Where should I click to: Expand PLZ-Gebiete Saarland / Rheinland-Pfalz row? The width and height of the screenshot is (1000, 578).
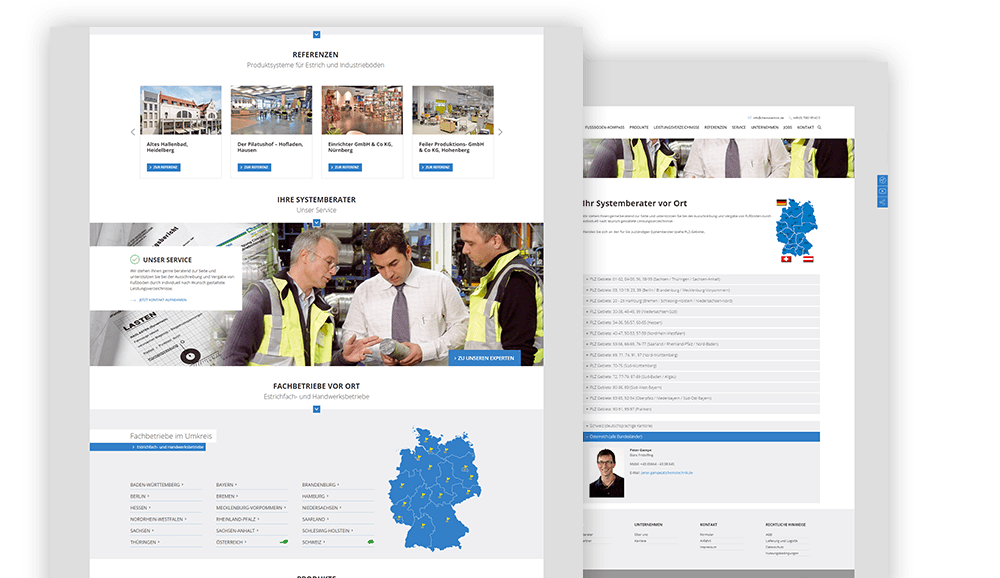point(702,345)
